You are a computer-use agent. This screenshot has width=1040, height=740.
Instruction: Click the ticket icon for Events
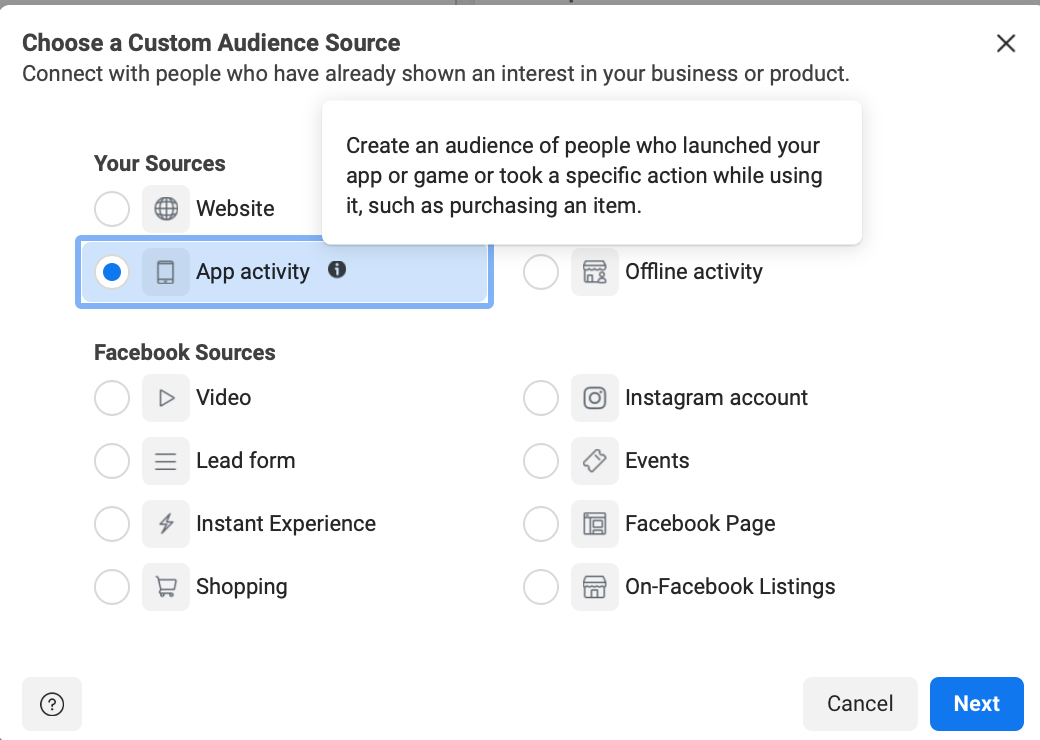tap(595, 461)
